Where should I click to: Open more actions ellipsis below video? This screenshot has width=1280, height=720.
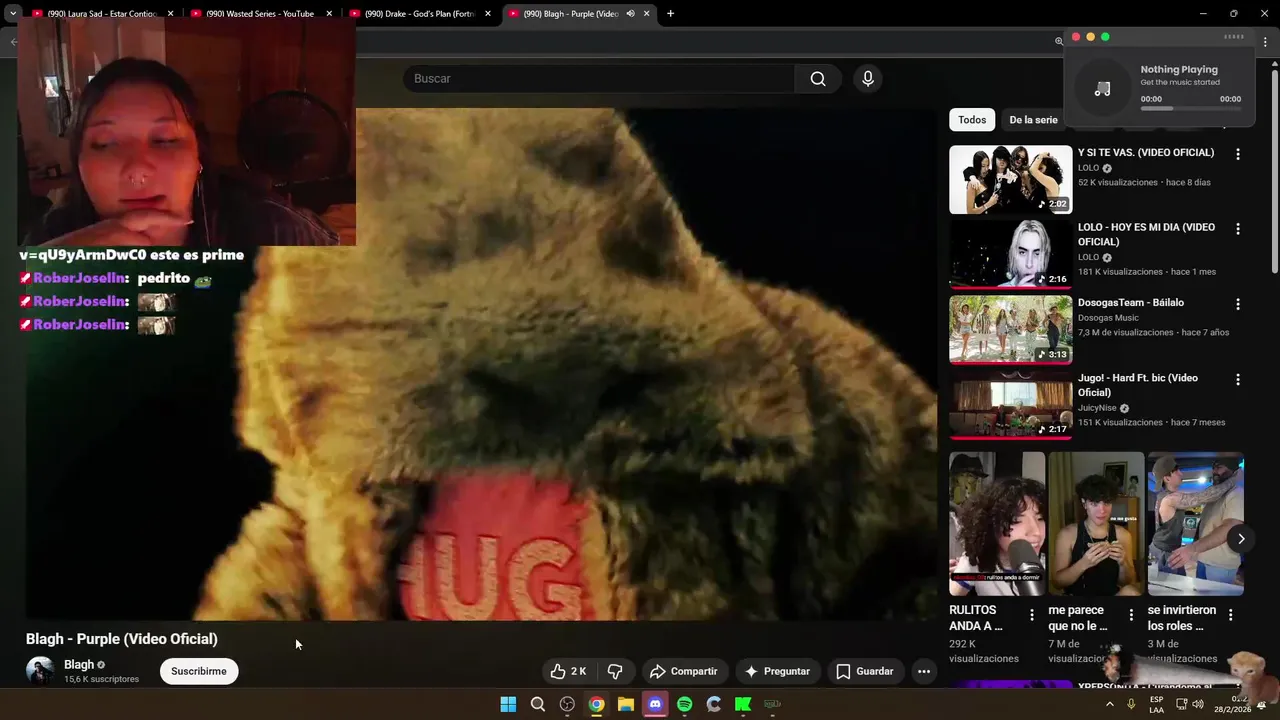(x=924, y=671)
